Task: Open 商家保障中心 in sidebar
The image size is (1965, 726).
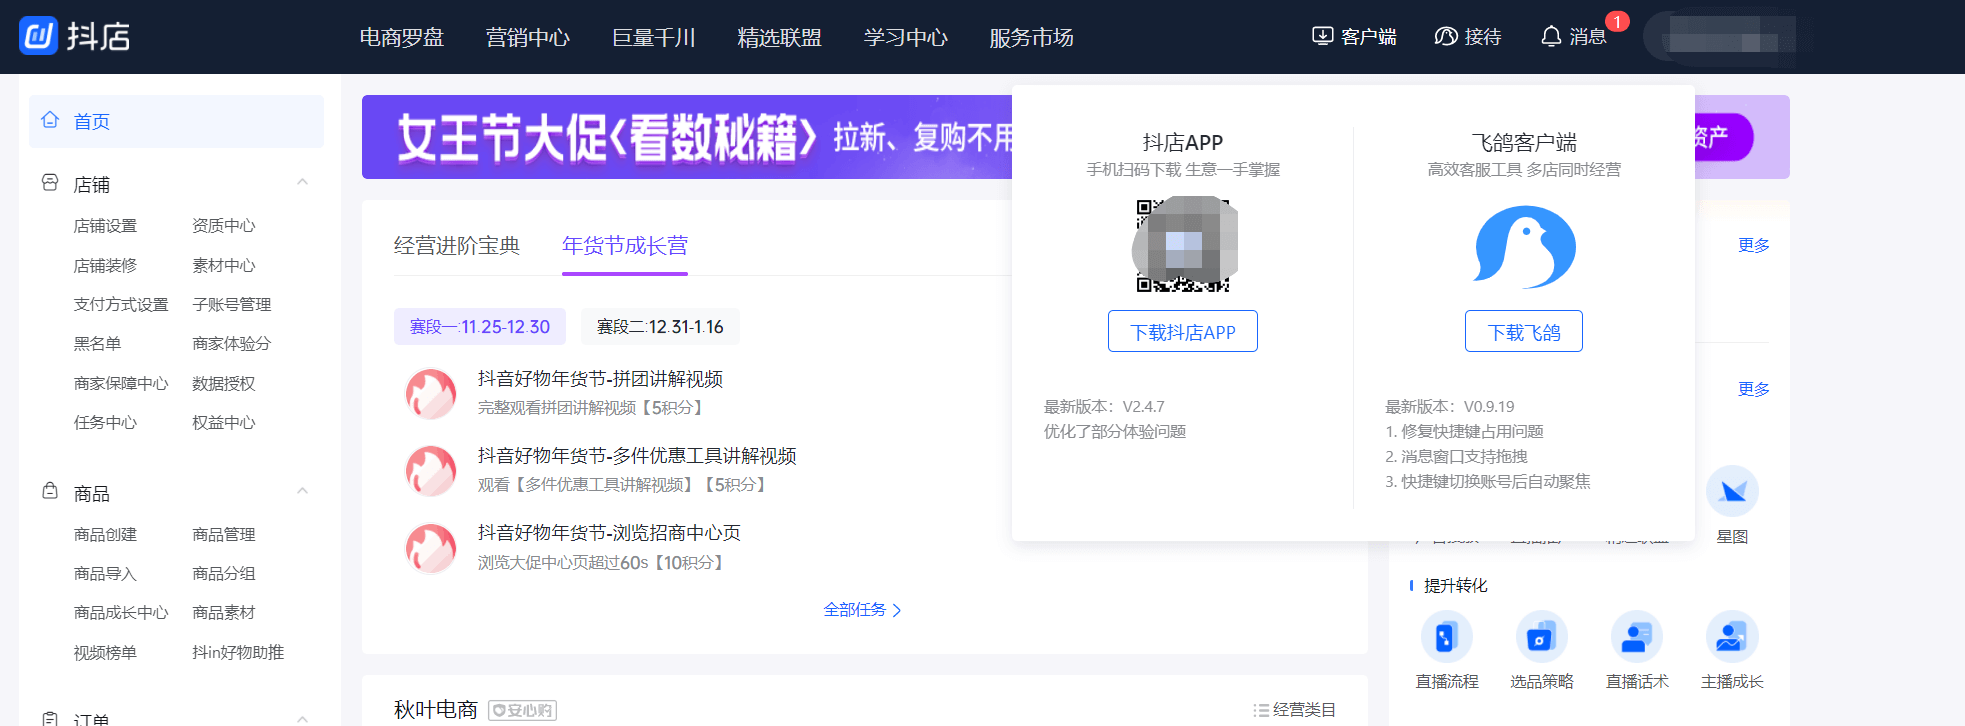Action: [121, 383]
